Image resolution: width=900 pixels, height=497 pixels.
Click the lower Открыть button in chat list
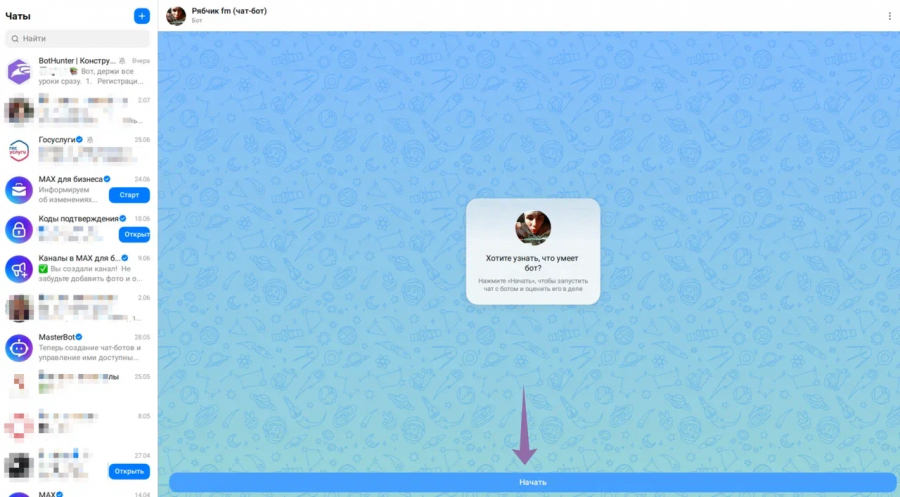(x=129, y=471)
